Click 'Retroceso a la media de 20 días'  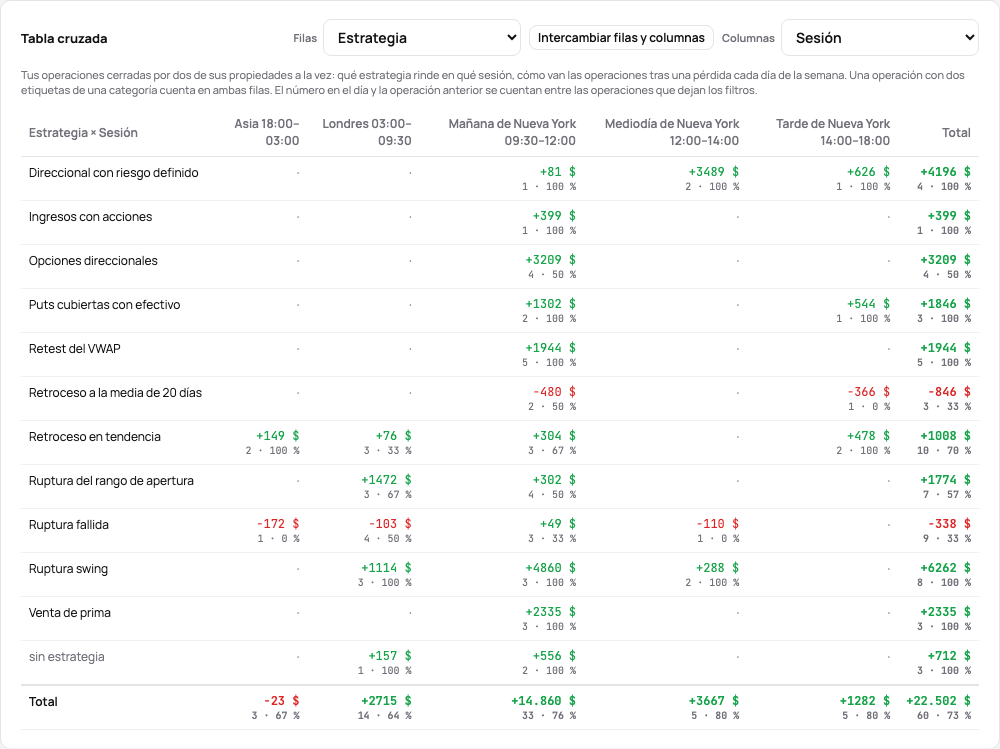[115, 393]
